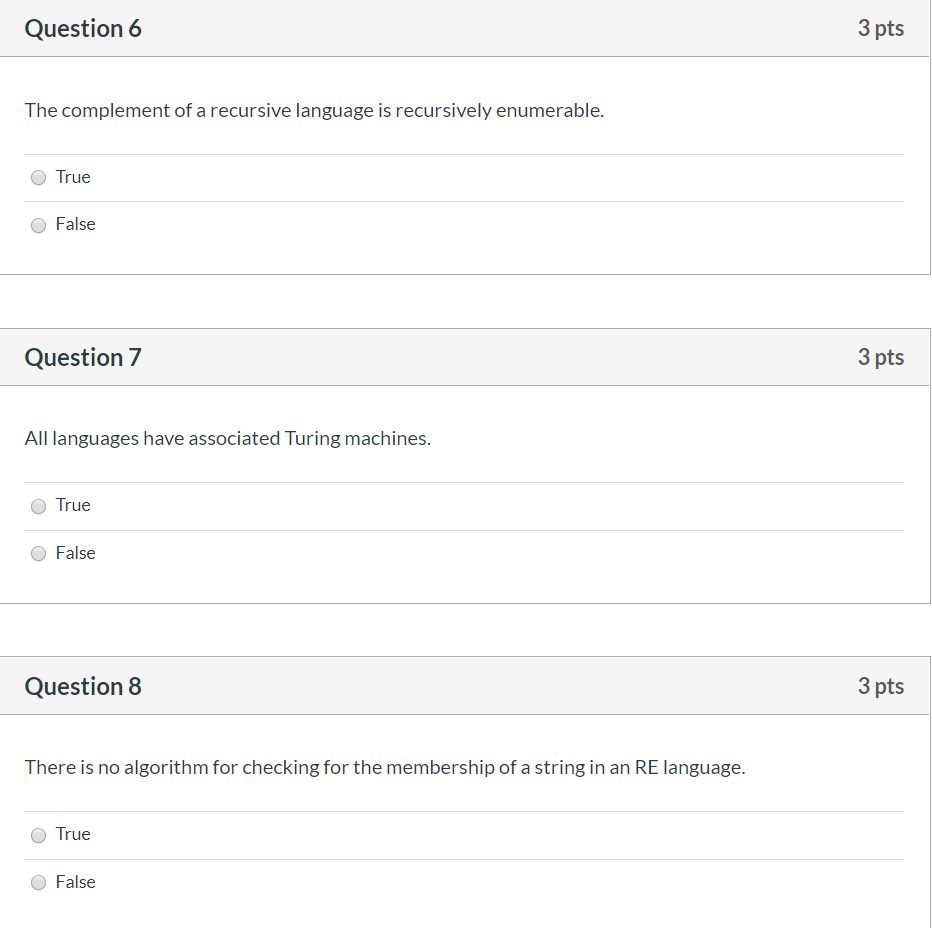The width and height of the screenshot is (932, 928).
Task: Select False for Question 6
Action: point(38,224)
